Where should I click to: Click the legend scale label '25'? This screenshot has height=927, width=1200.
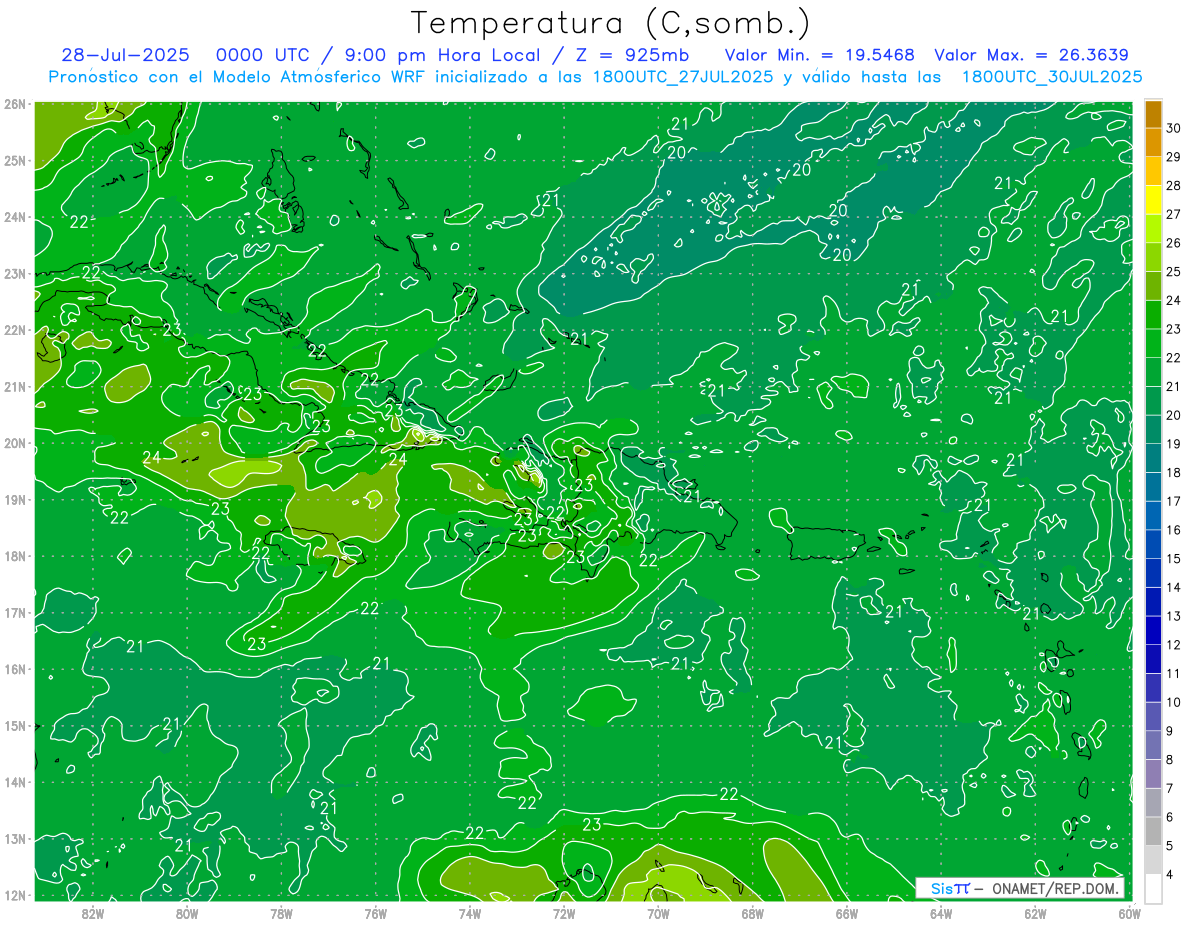click(1174, 271)
